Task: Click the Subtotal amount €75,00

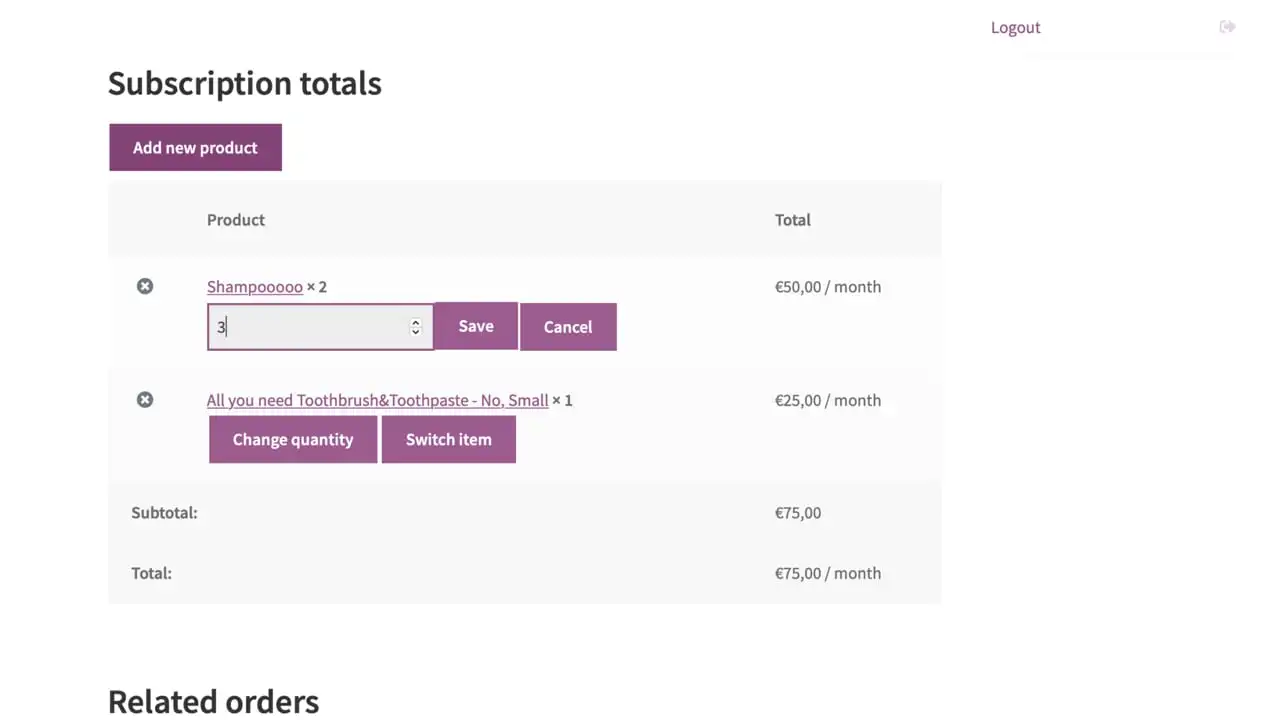Action: click(x=798, y=513)
